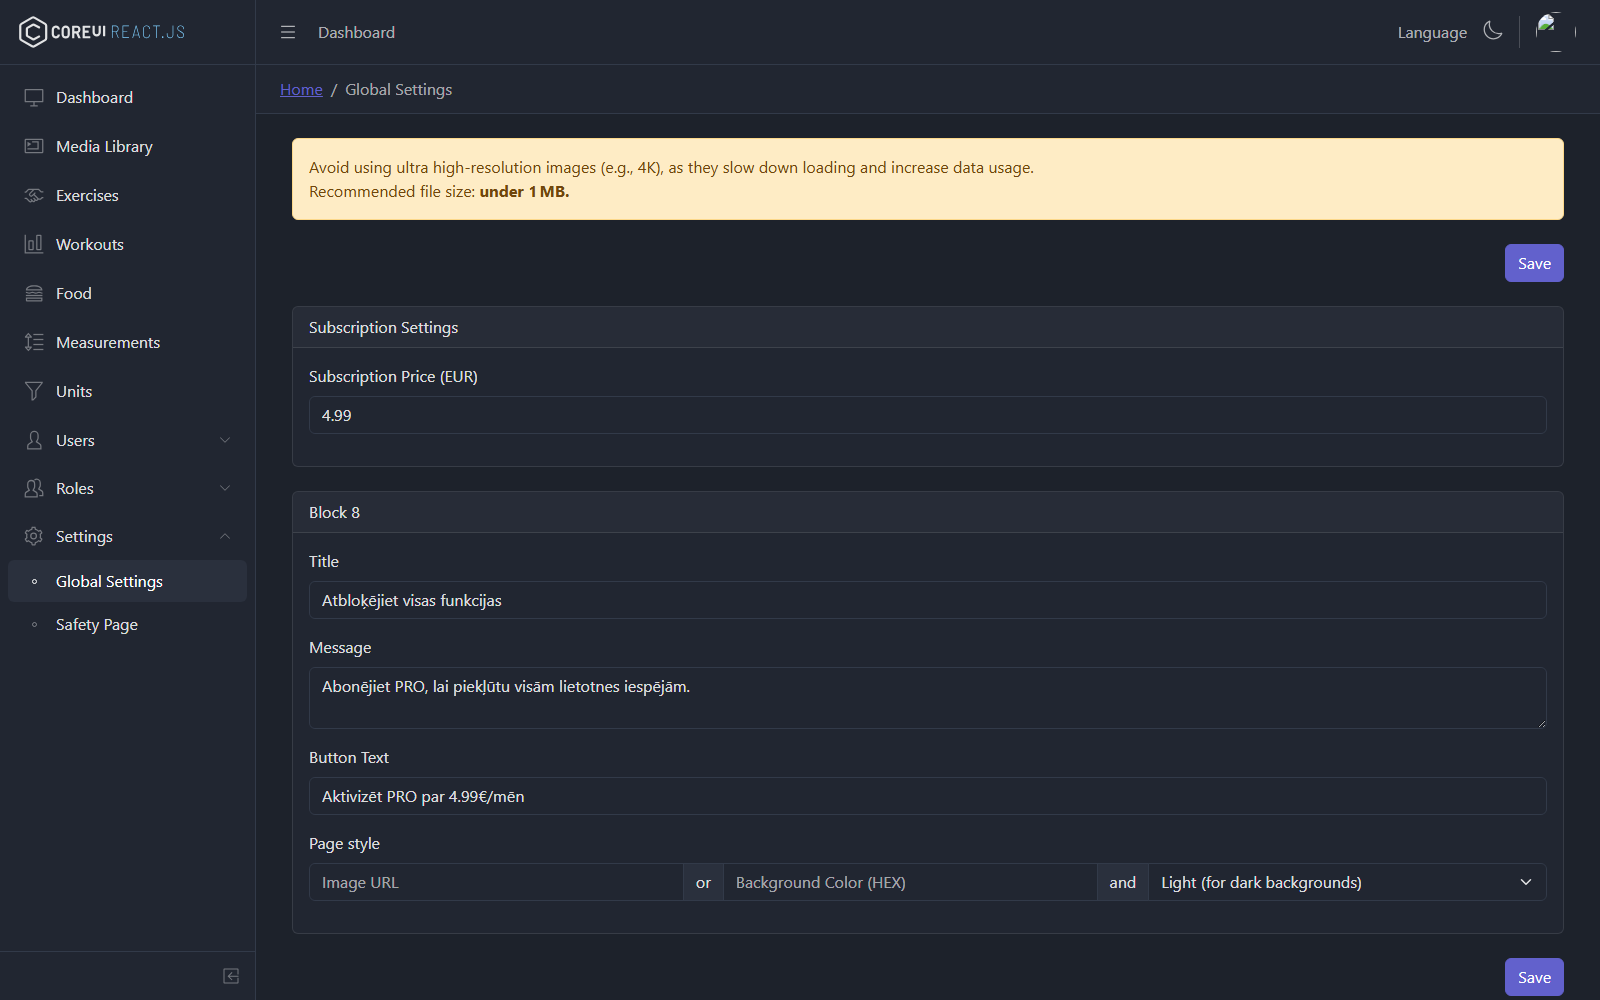The height and width of the screenshot is (1000, 1600).
Task: Open the Language menu
Action: click(1432, 32)
